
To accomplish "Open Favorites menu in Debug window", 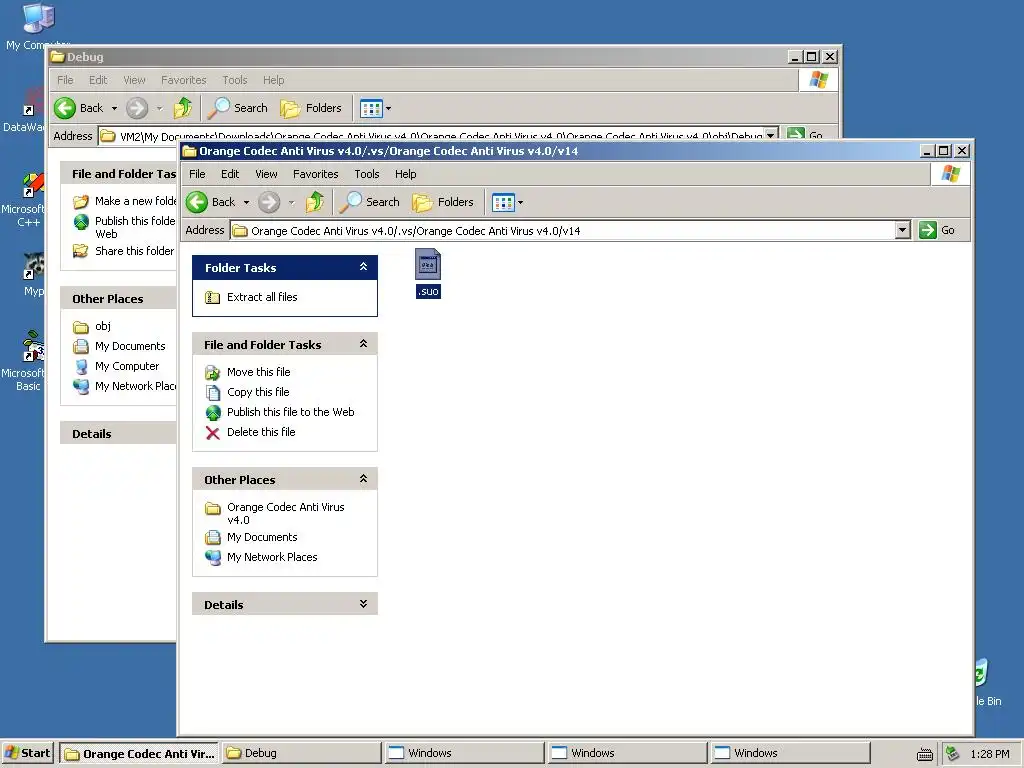I will (x=184, y=80).
